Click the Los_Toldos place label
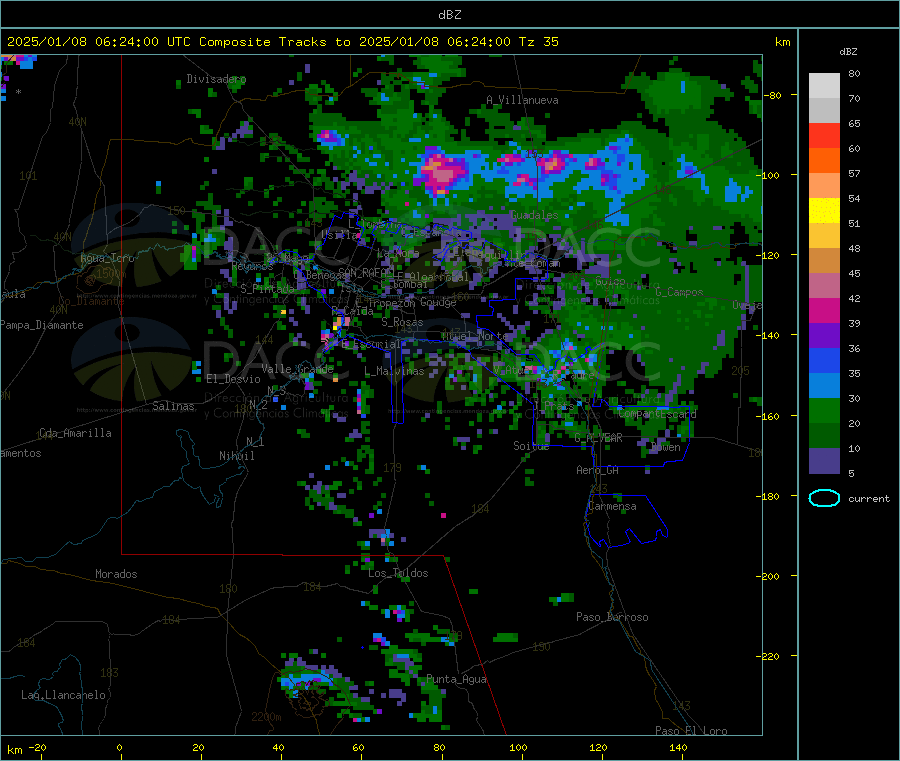Screen dimensions: 900x761 click(398, 573)
